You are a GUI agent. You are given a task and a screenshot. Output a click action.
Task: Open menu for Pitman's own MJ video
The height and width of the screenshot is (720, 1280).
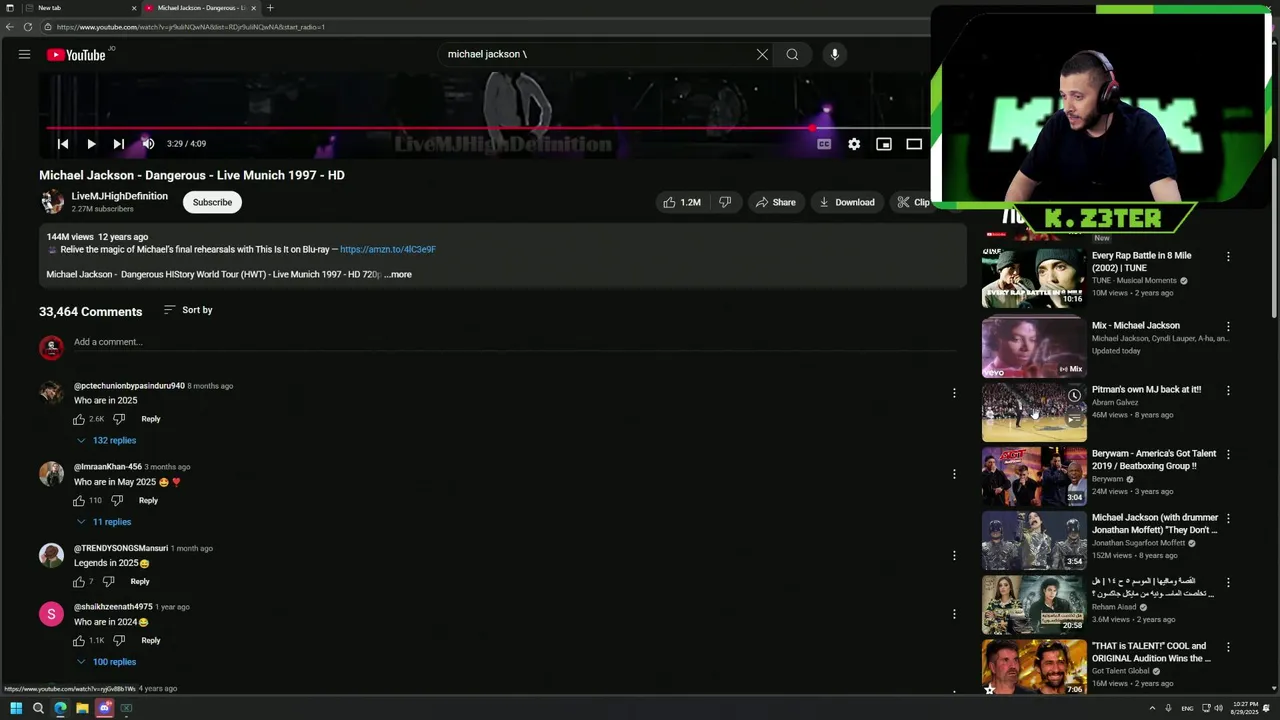pos(1228,390)
